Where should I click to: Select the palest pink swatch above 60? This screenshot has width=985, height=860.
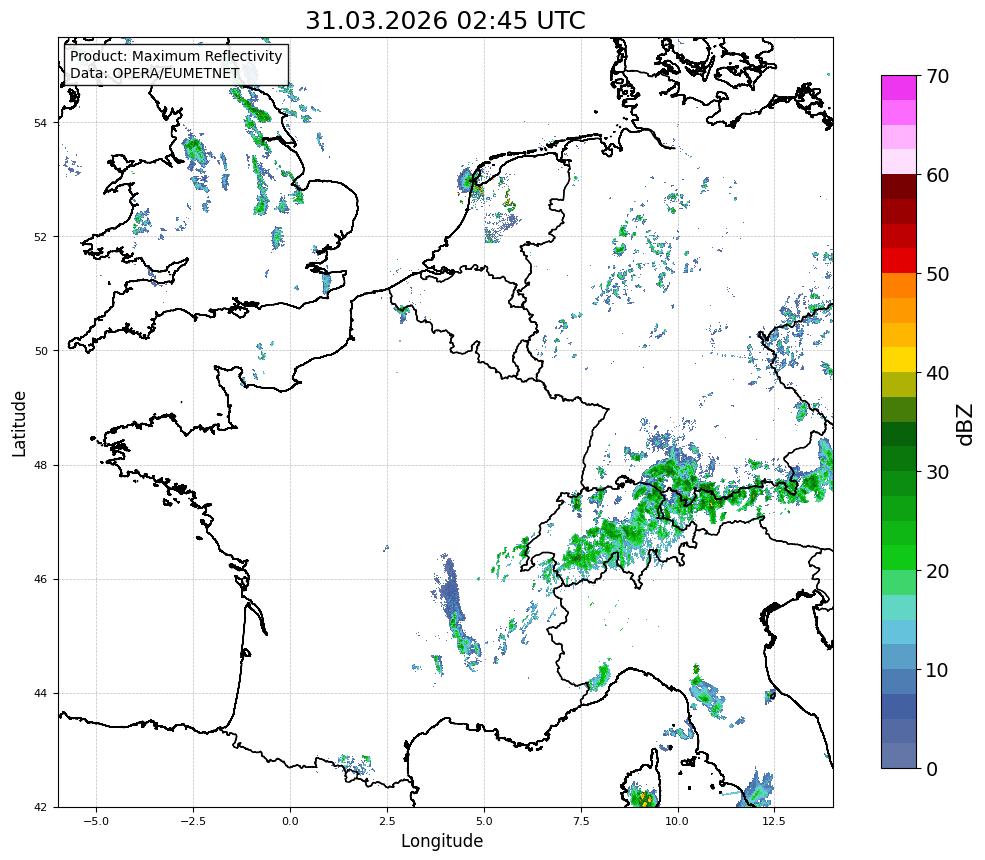pos(898,162)
